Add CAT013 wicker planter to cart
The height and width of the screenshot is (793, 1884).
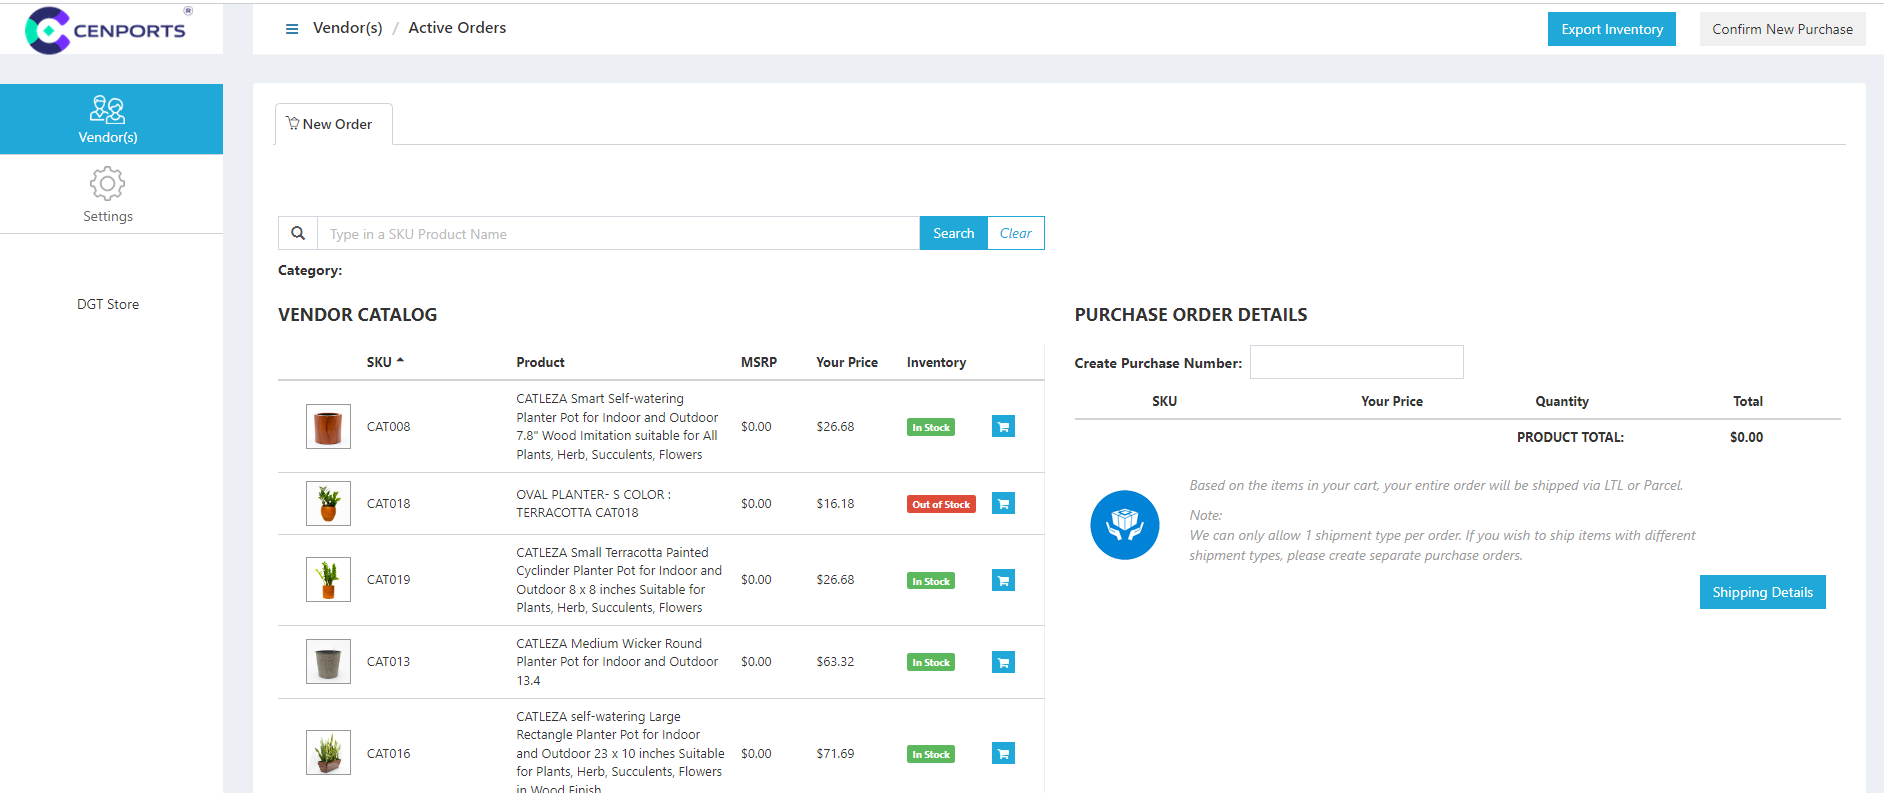[x=1003, y=662]
